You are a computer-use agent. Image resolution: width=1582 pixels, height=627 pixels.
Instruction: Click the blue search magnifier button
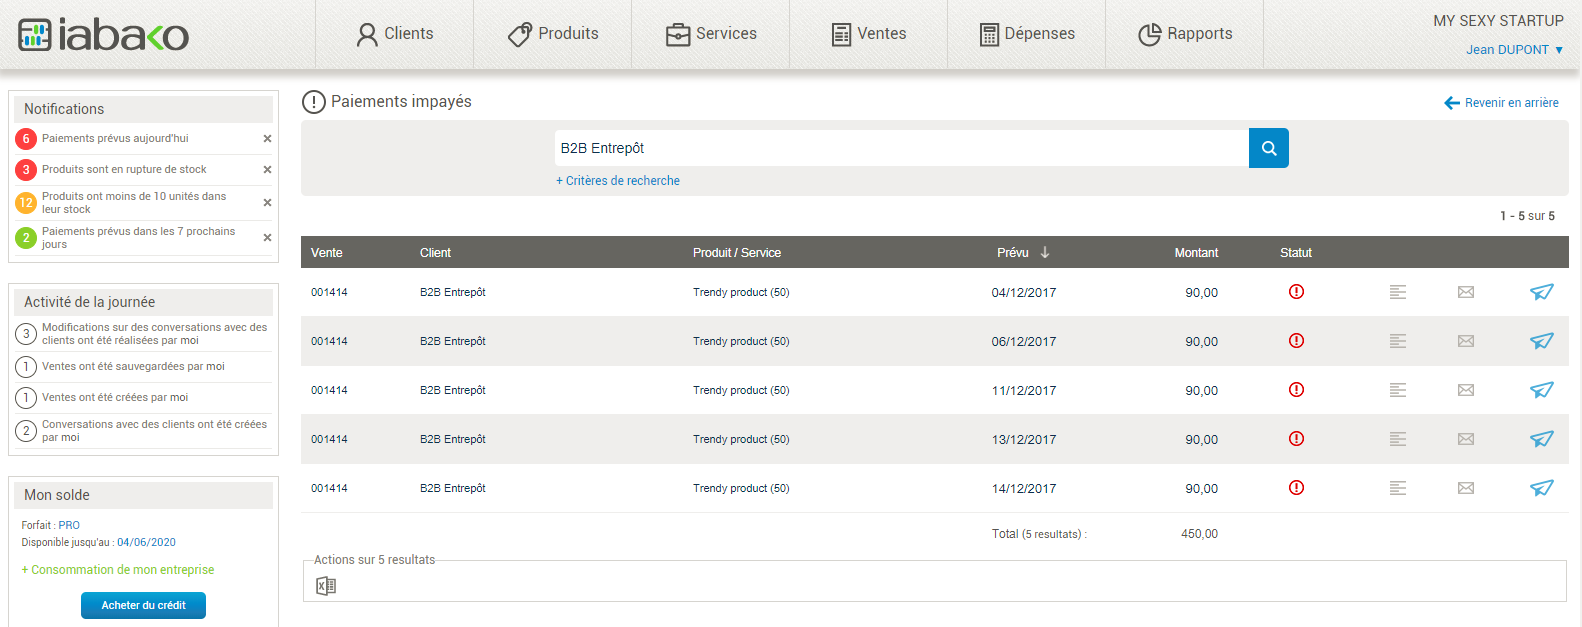tap(1268, 148)
